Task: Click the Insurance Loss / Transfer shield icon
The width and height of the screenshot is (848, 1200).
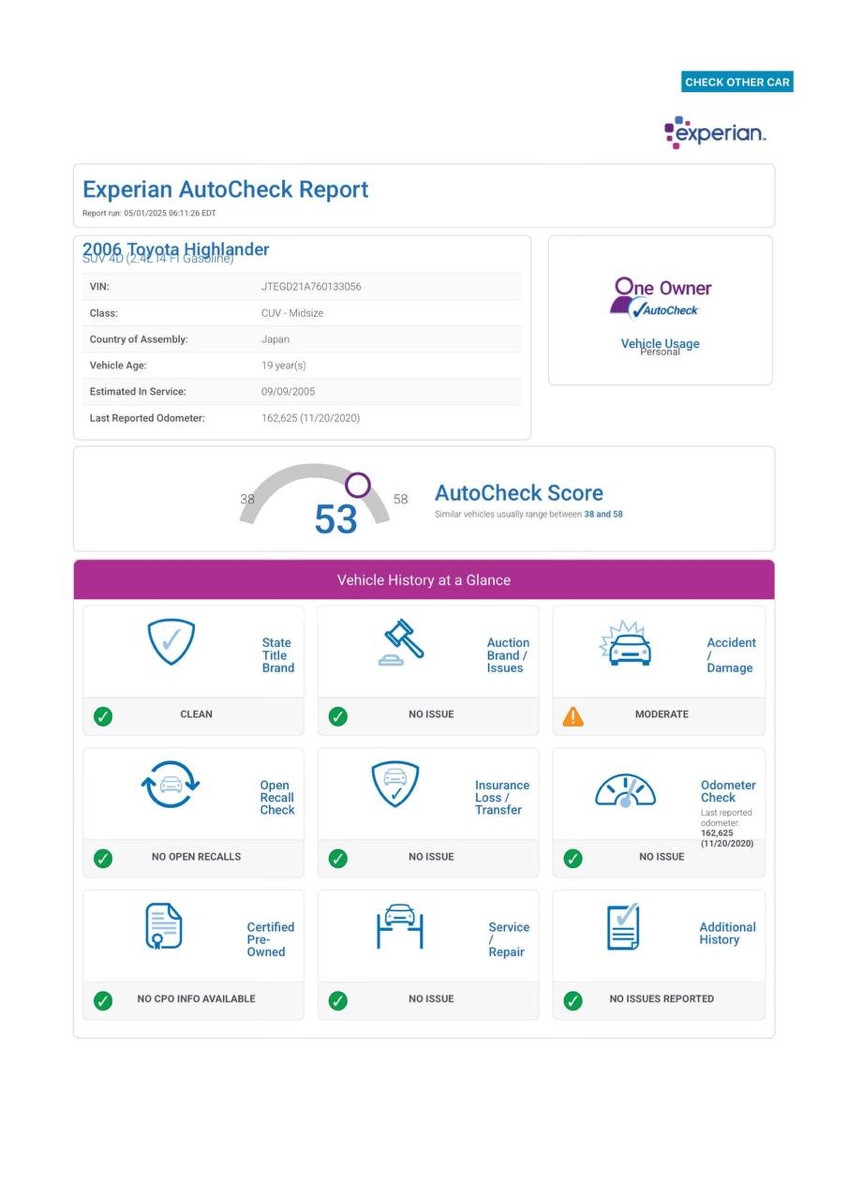Action: [395, 785]
